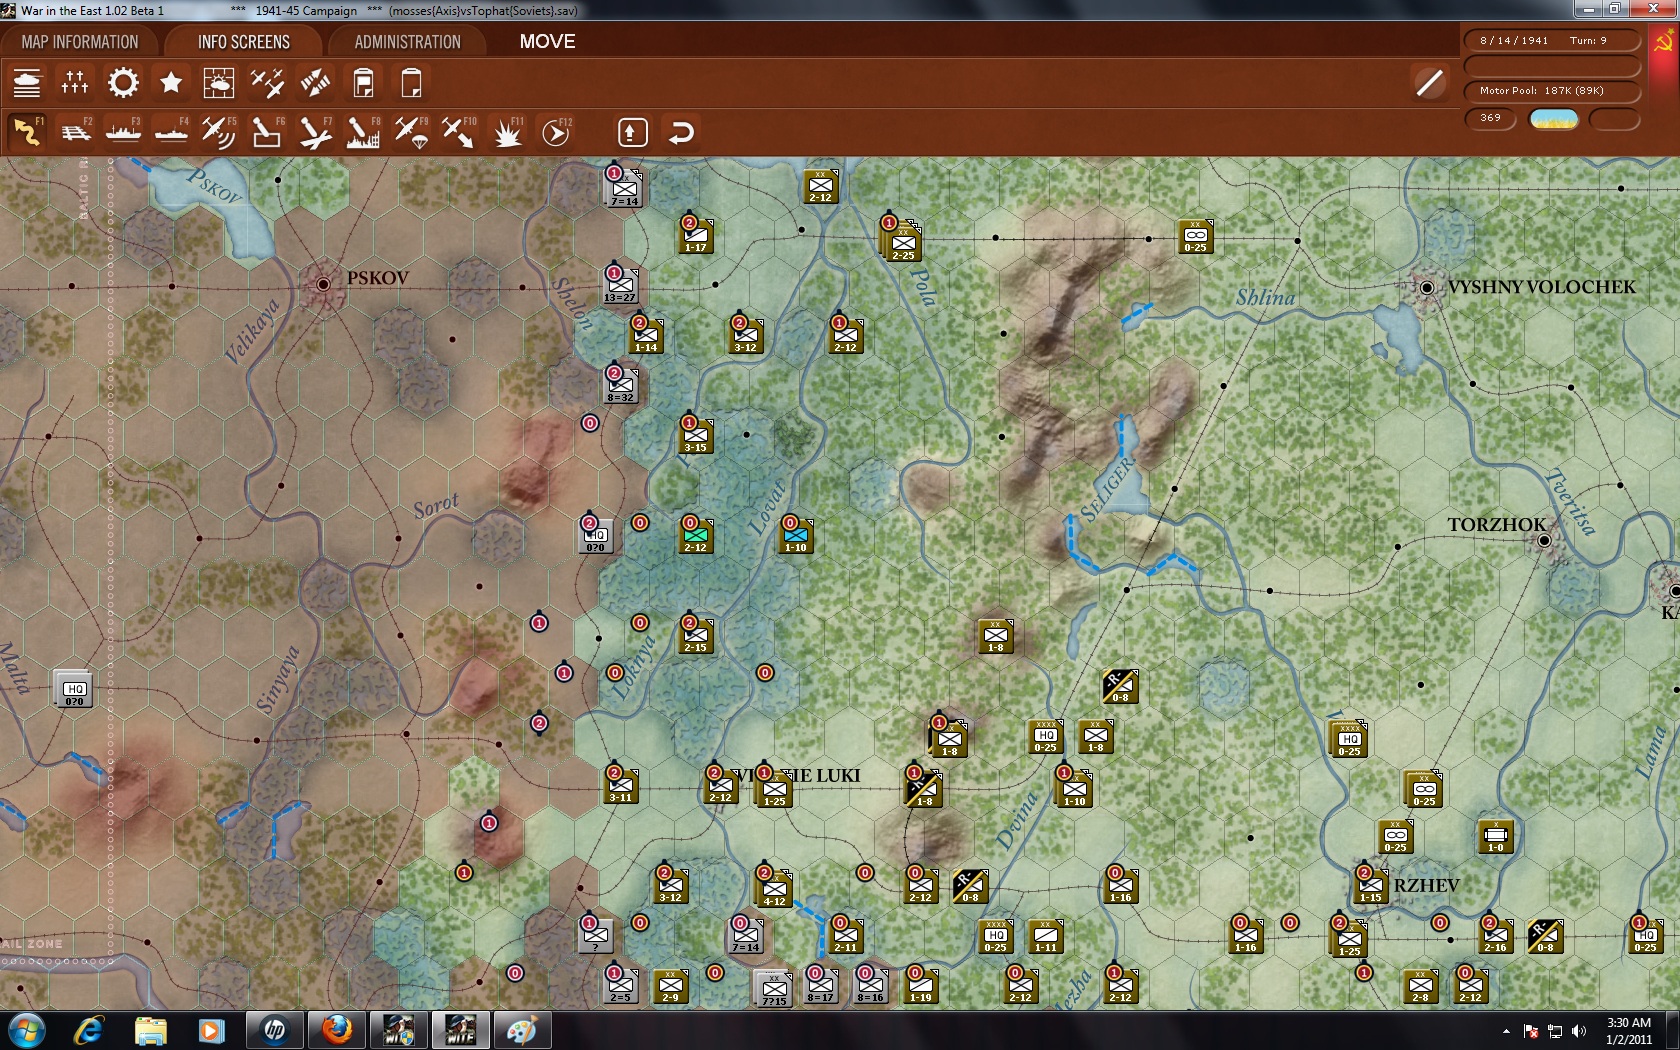The width and height of the screenshot is (1680, 1050).
Task: Open the production gear icon
Action: tap(123, 83)
